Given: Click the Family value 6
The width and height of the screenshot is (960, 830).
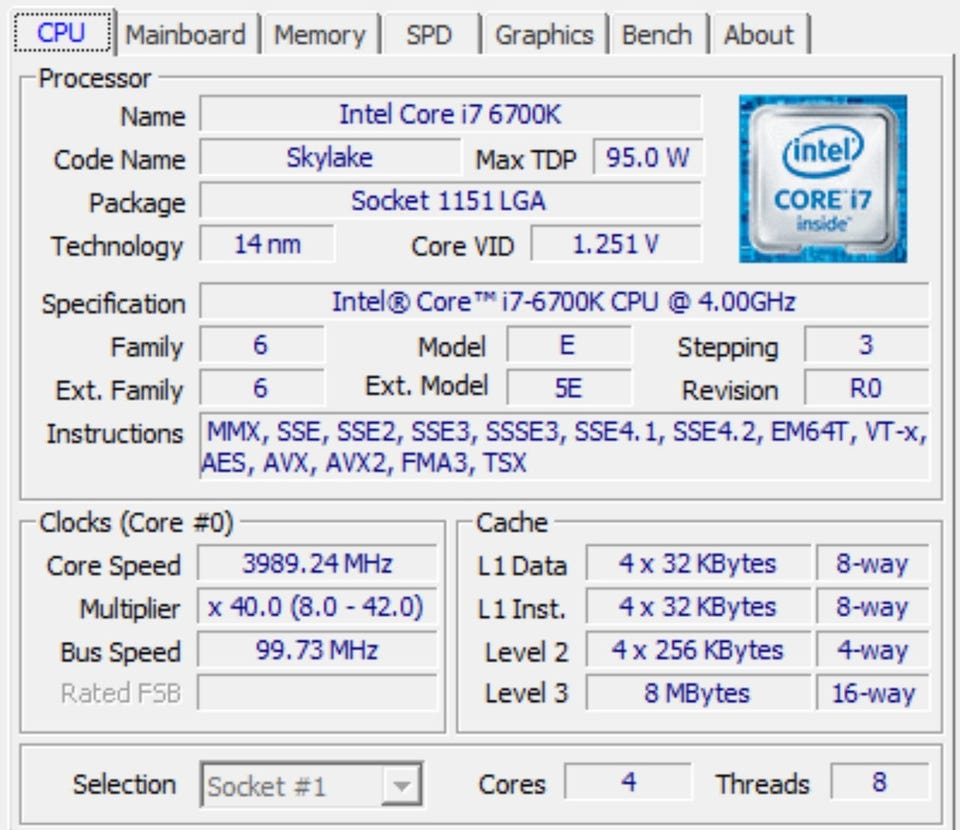Looking at the screenshot, I should pyautogui.click(x=261, y=345).
